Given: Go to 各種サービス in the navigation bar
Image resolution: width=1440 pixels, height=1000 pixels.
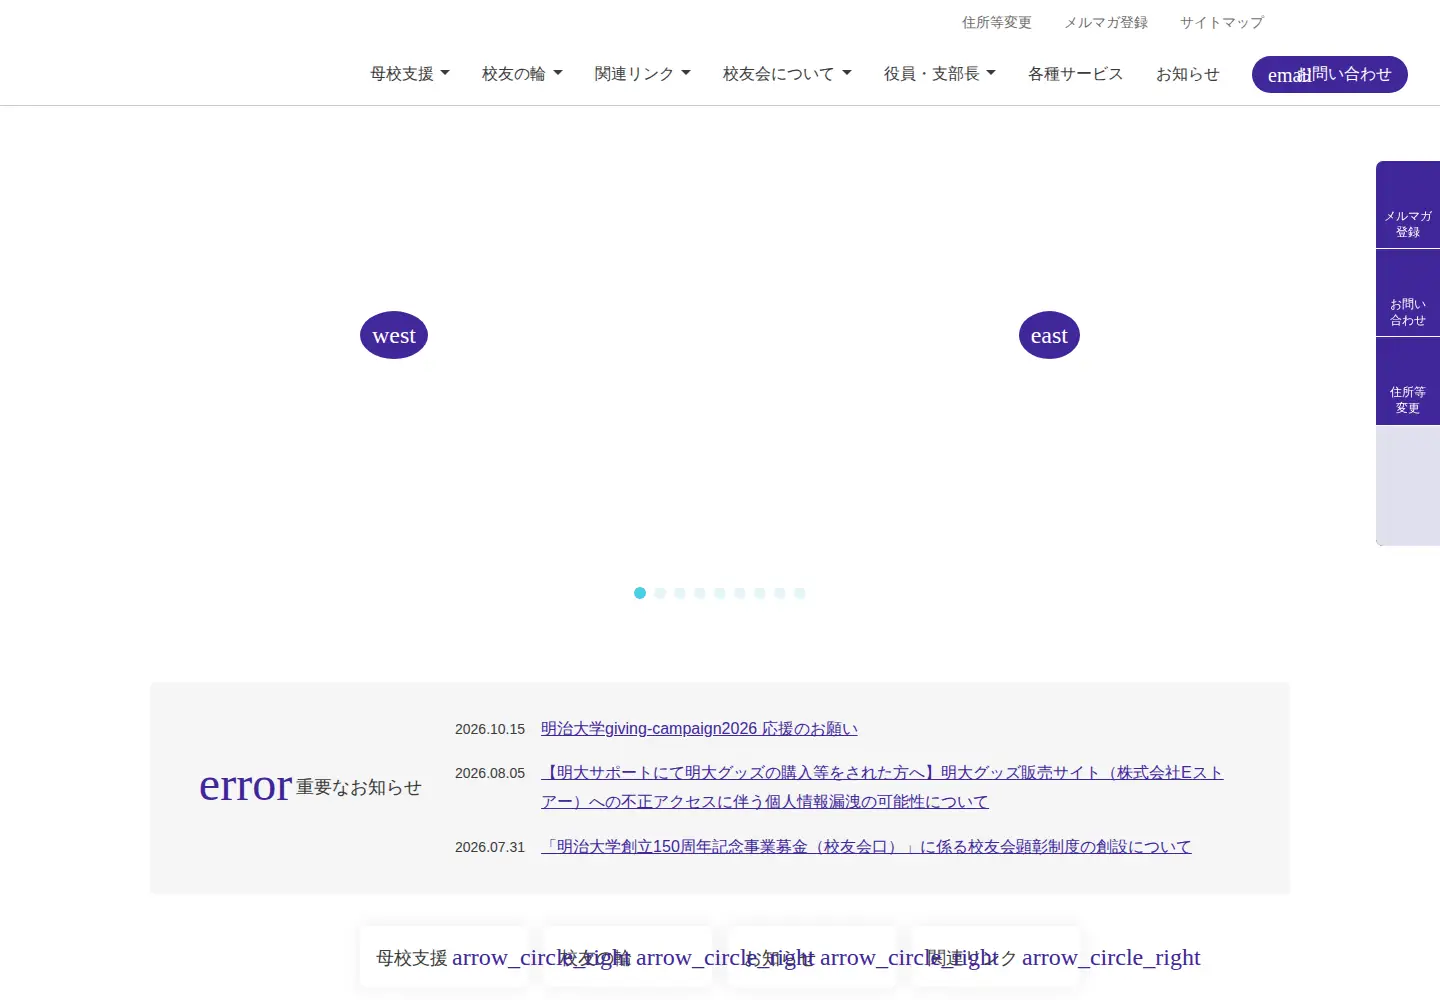Looking at the screenshot, I should point(1076,74).
